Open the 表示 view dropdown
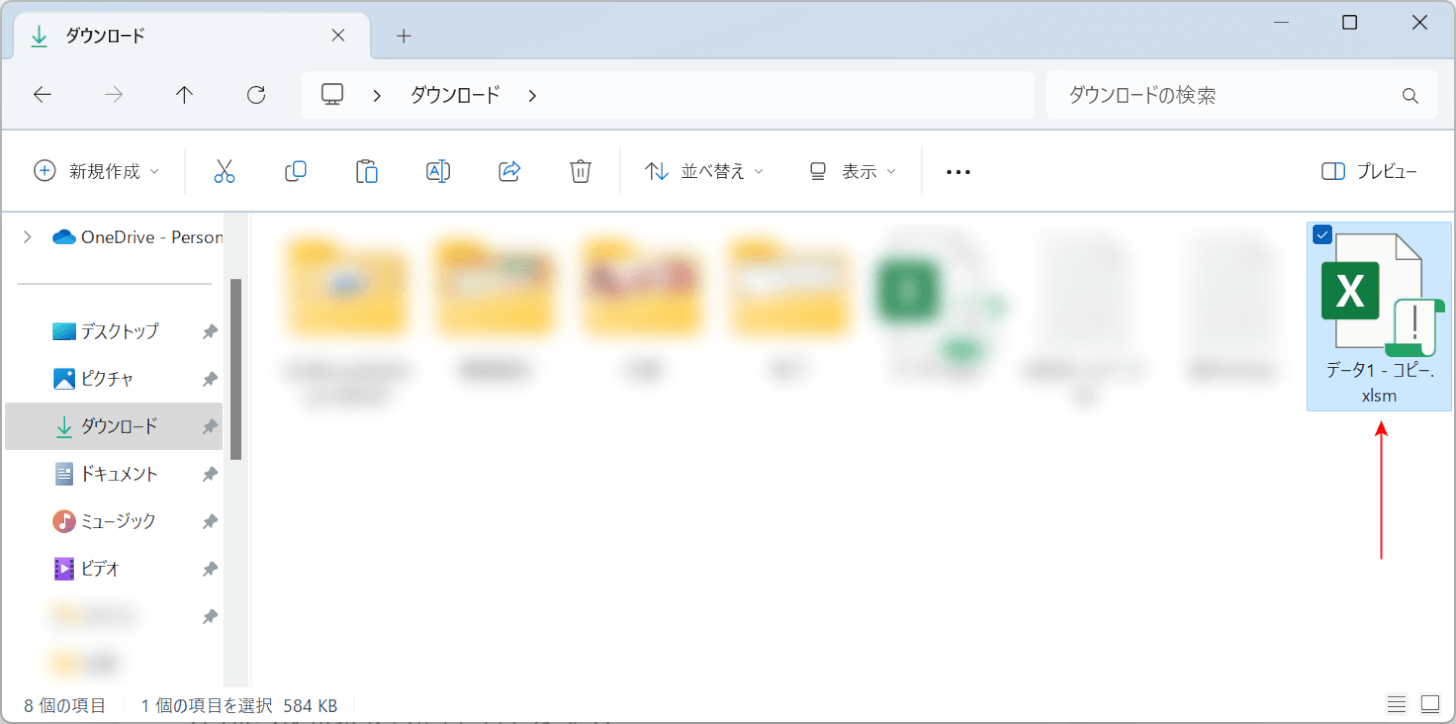Viewport: 1456px width, 724px height. 852,172
